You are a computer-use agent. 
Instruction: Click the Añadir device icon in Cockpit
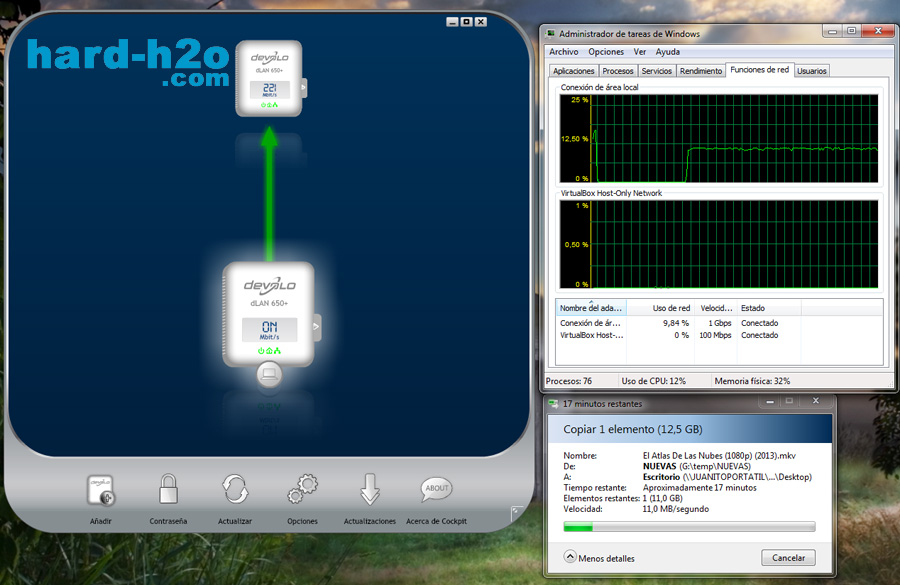pos(100,490)
